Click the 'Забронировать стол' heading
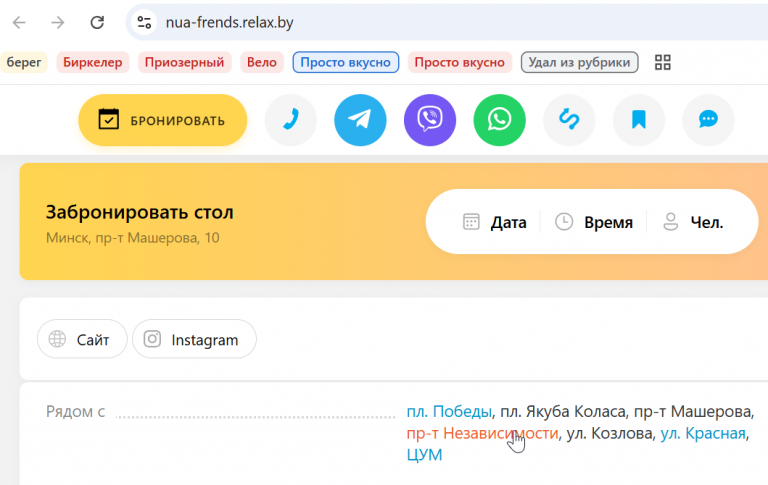Image resolution: width=768 pixels, height=485 pixels. pyautogui.click(x=140, y=212)
